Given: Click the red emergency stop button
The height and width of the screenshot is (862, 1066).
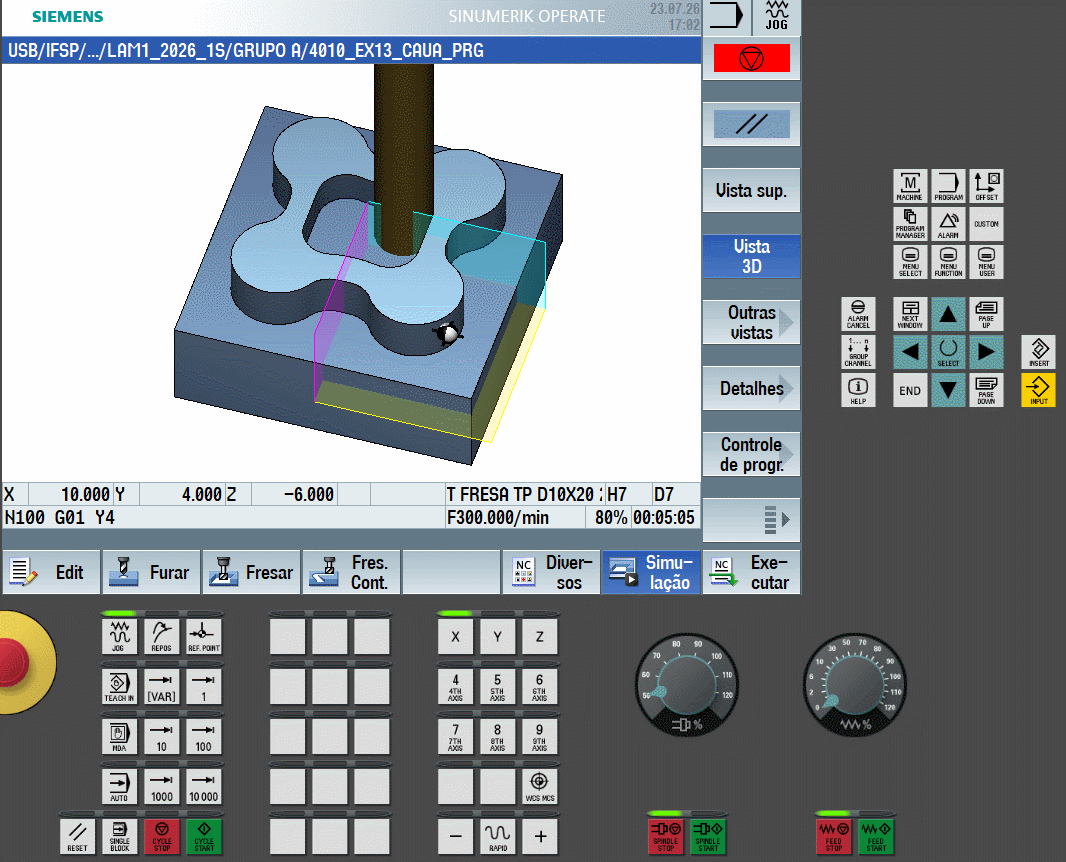Looking at the screenshot, I should 15,662.
